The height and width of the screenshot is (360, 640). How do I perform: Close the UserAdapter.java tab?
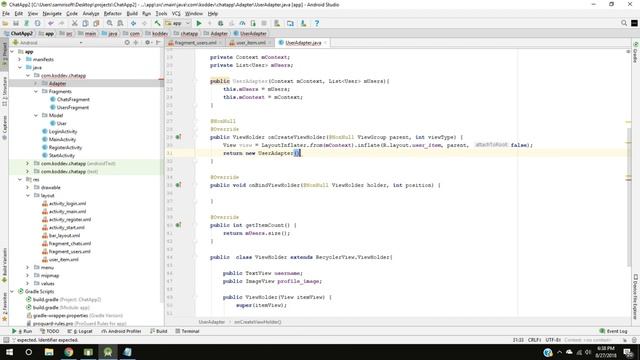(325, 42)
